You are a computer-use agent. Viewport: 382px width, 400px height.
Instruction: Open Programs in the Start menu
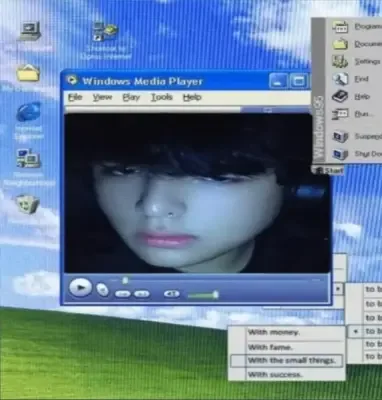[357, 27]
